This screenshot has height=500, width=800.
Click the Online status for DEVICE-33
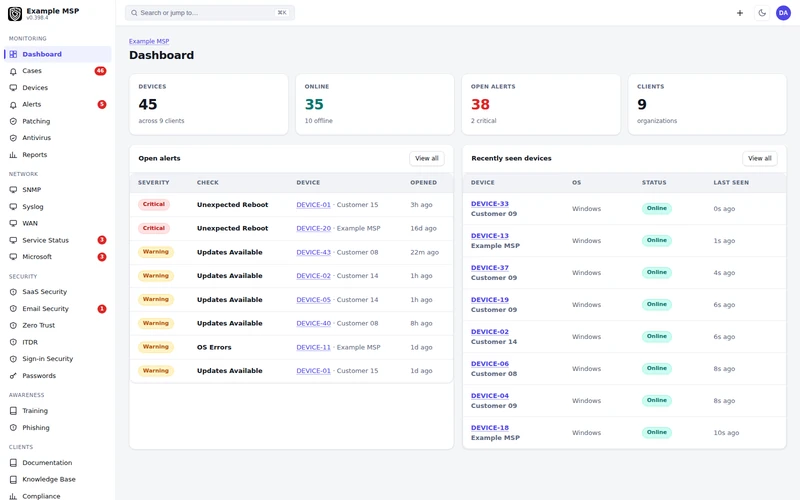pos(657,208)
